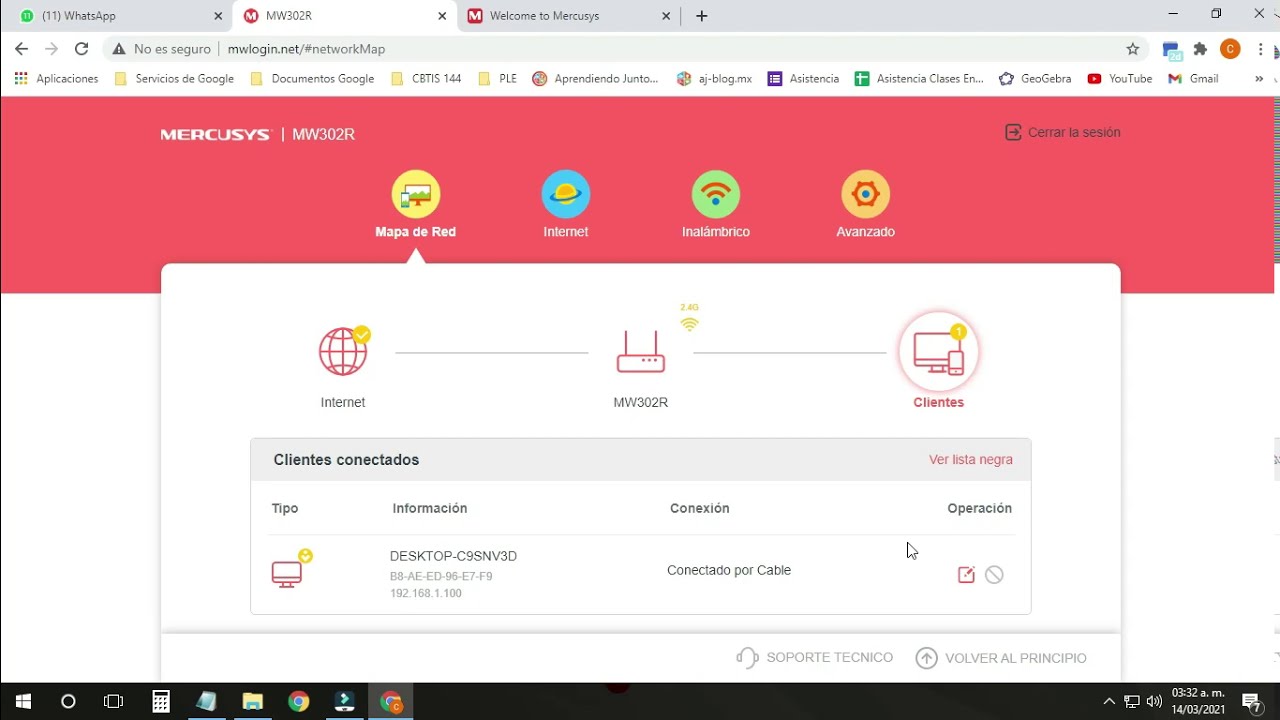Go back to previous page
This screenshot has height=720, width=1280.
[x=22, y=48]
